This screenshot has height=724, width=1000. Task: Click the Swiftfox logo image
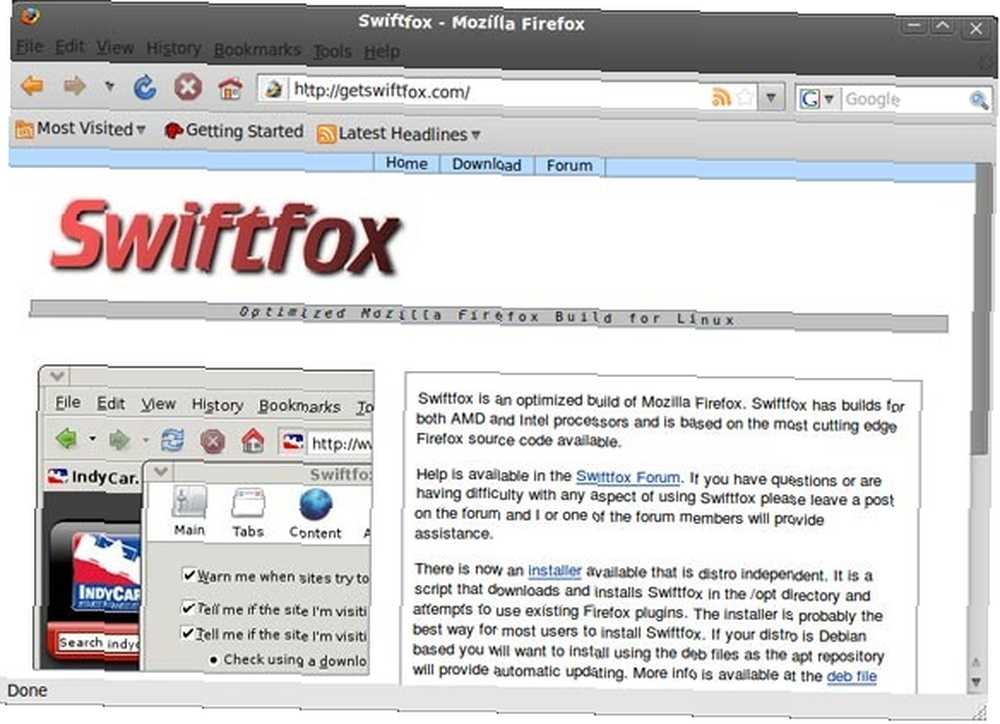click(228, 238)
